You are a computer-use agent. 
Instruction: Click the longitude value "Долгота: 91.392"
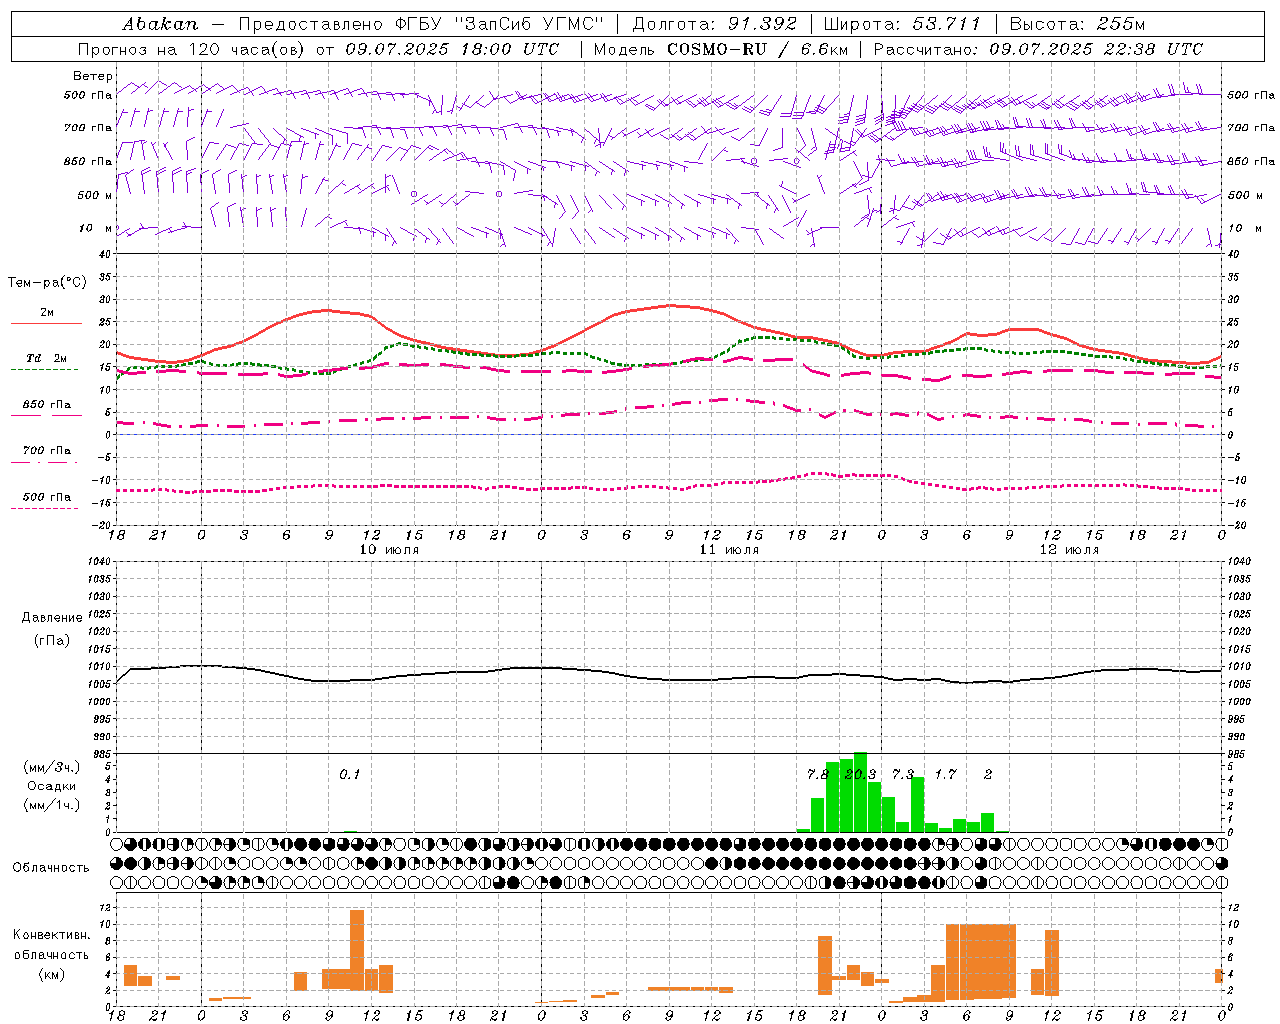click(715, 23)
